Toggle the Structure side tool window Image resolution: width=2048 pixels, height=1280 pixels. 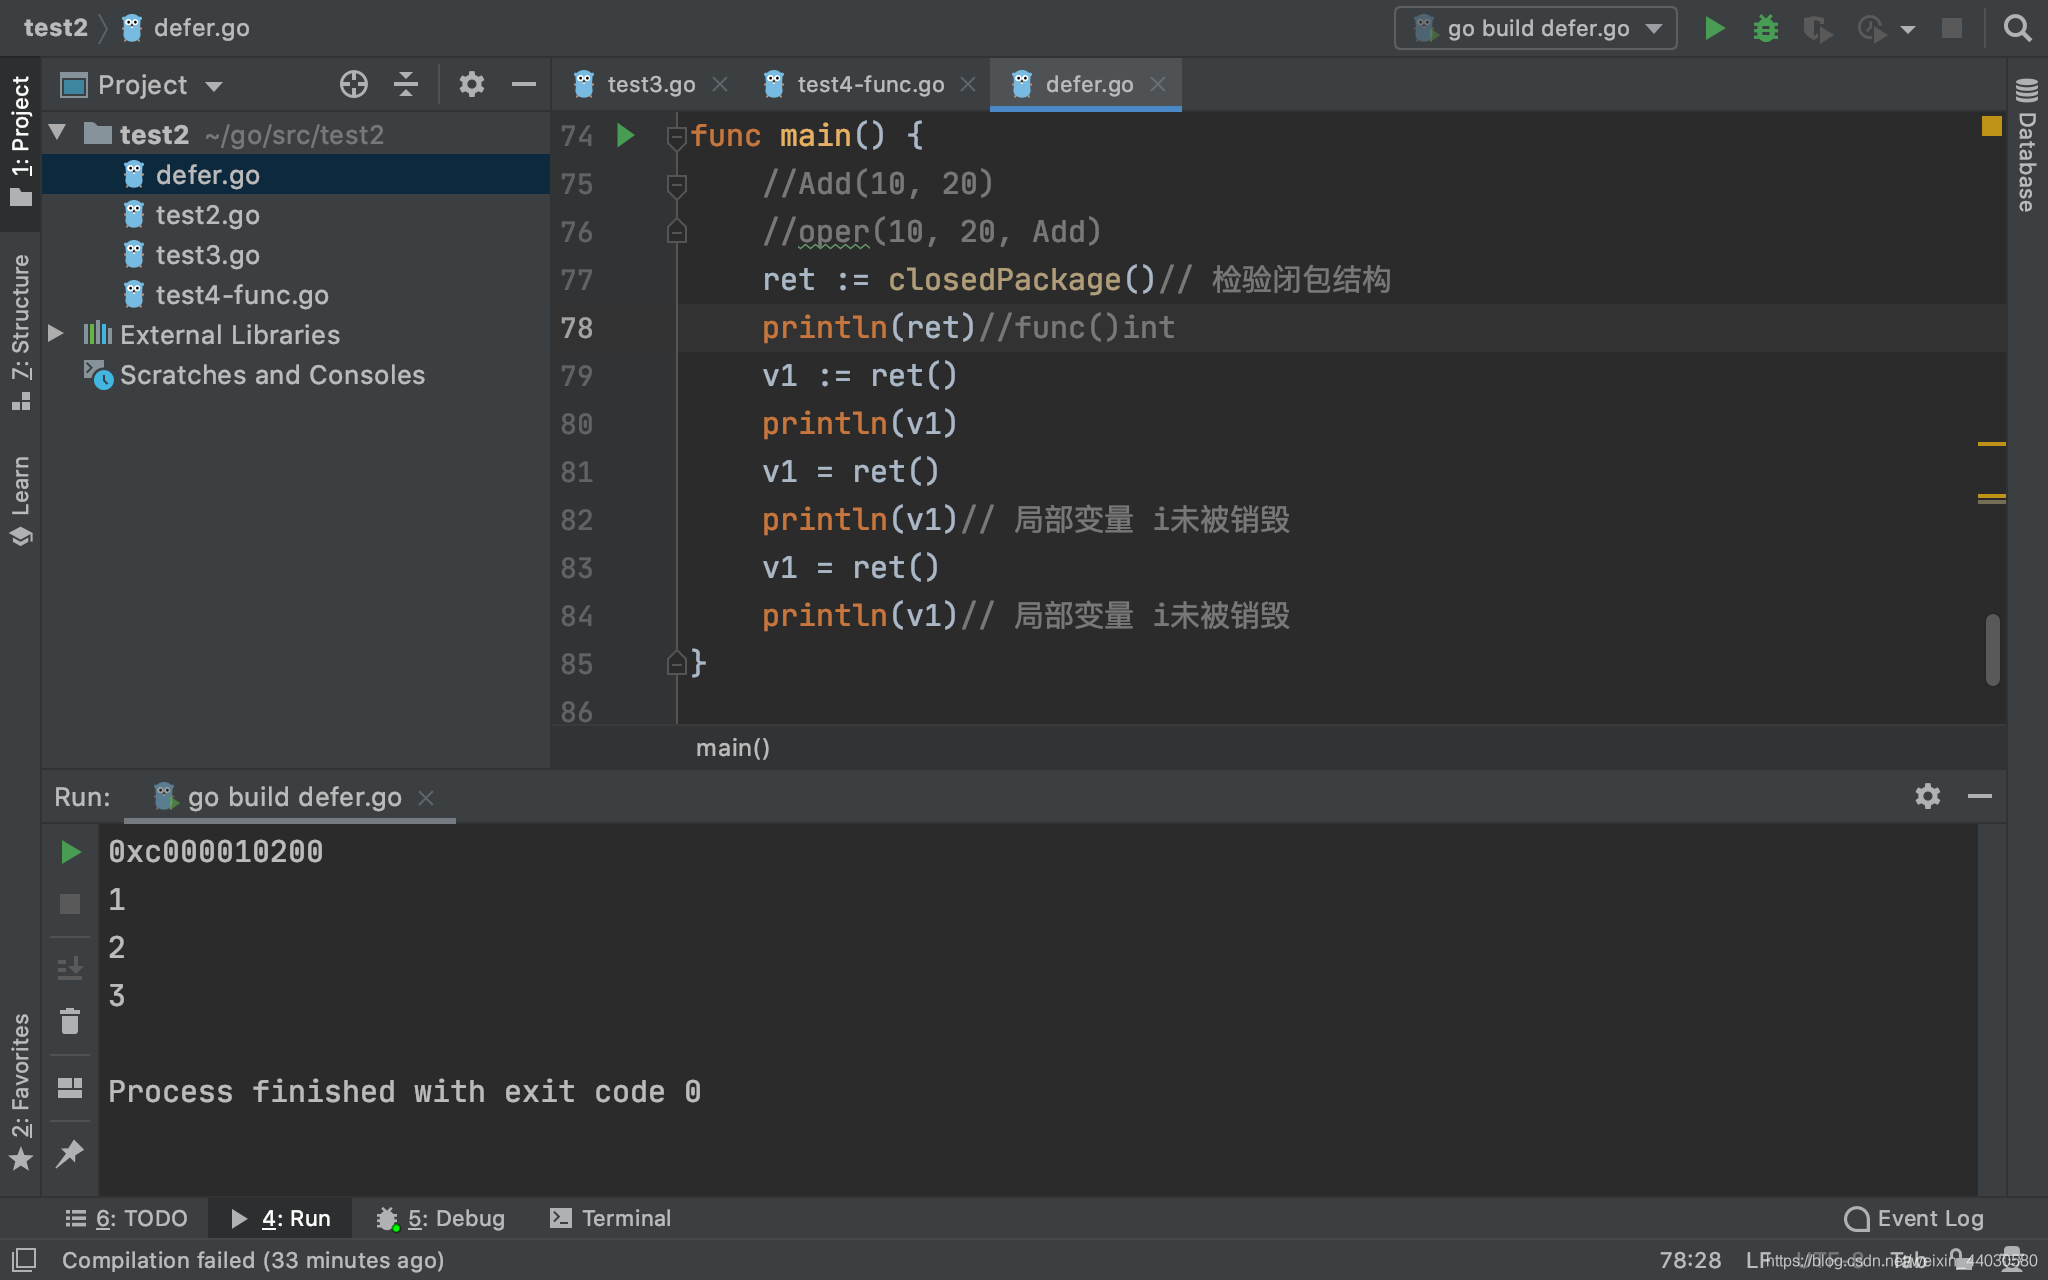pyautogui.click(x=21, y=332)
